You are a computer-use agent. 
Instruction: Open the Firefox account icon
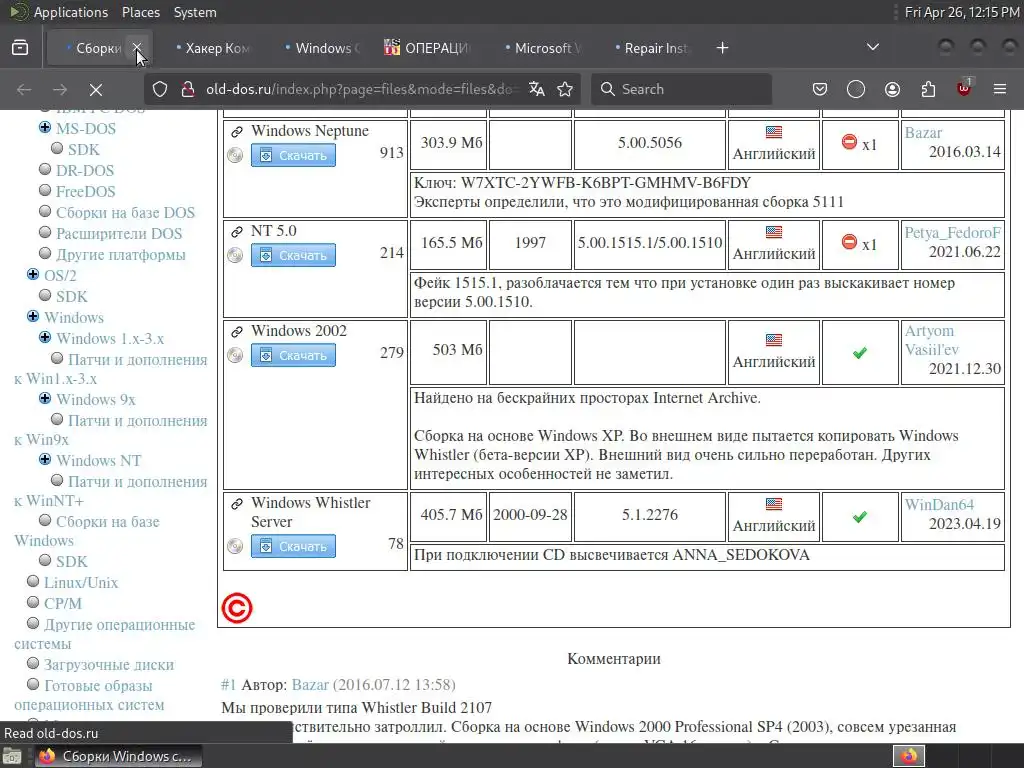tap(892, 89)
